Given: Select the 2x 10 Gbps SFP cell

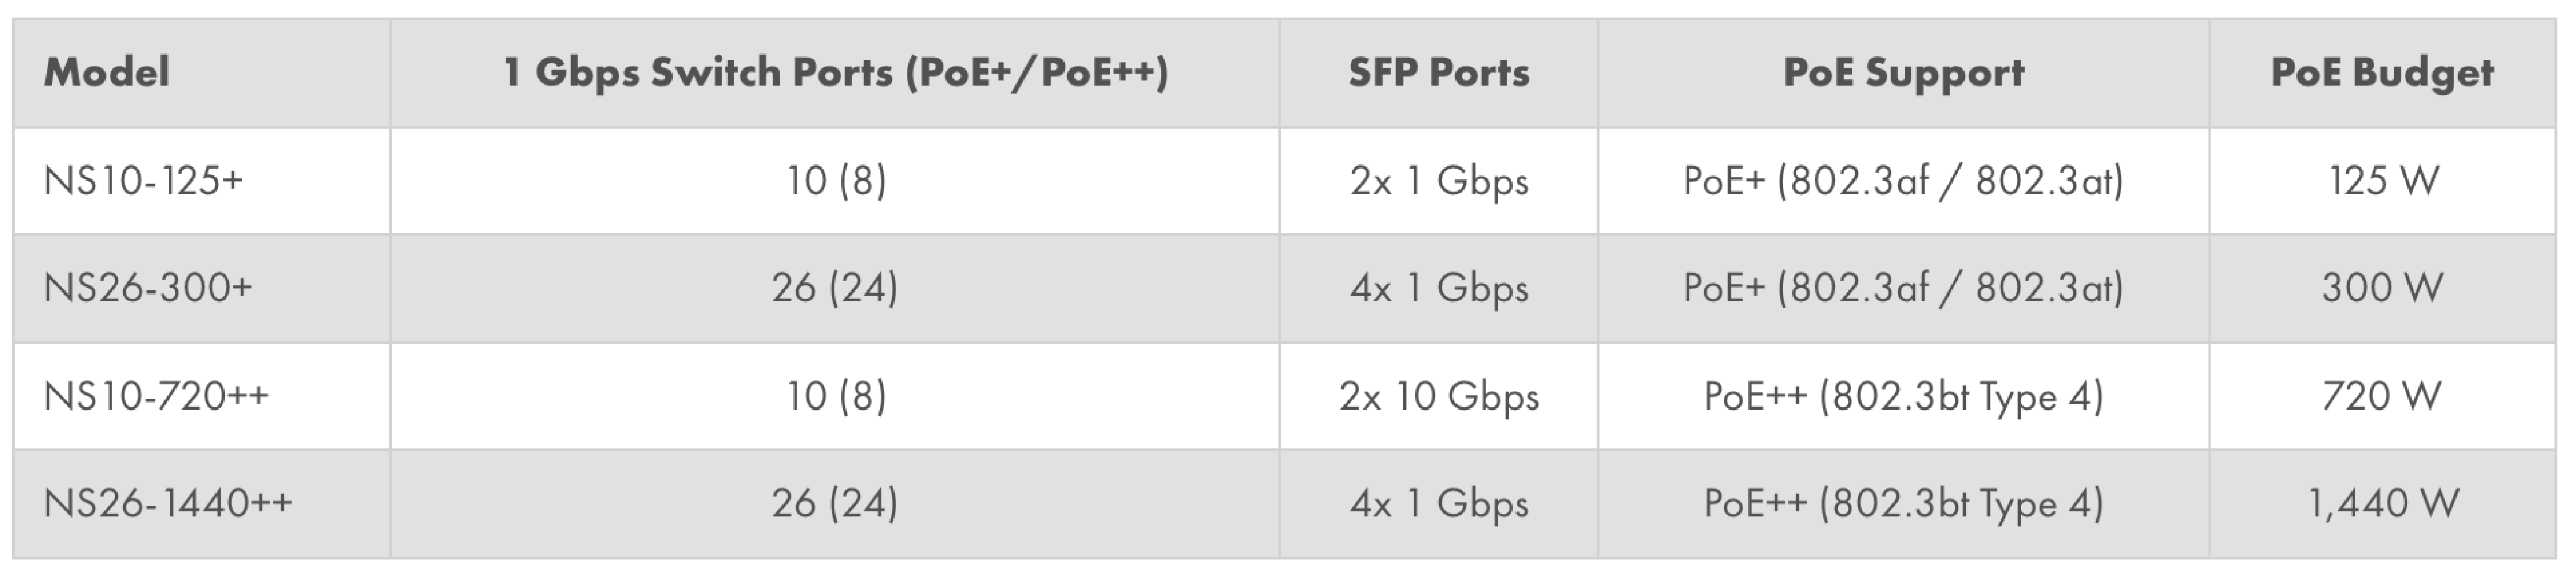Looking at the screenshot, I should click(x=1439, y=397).
